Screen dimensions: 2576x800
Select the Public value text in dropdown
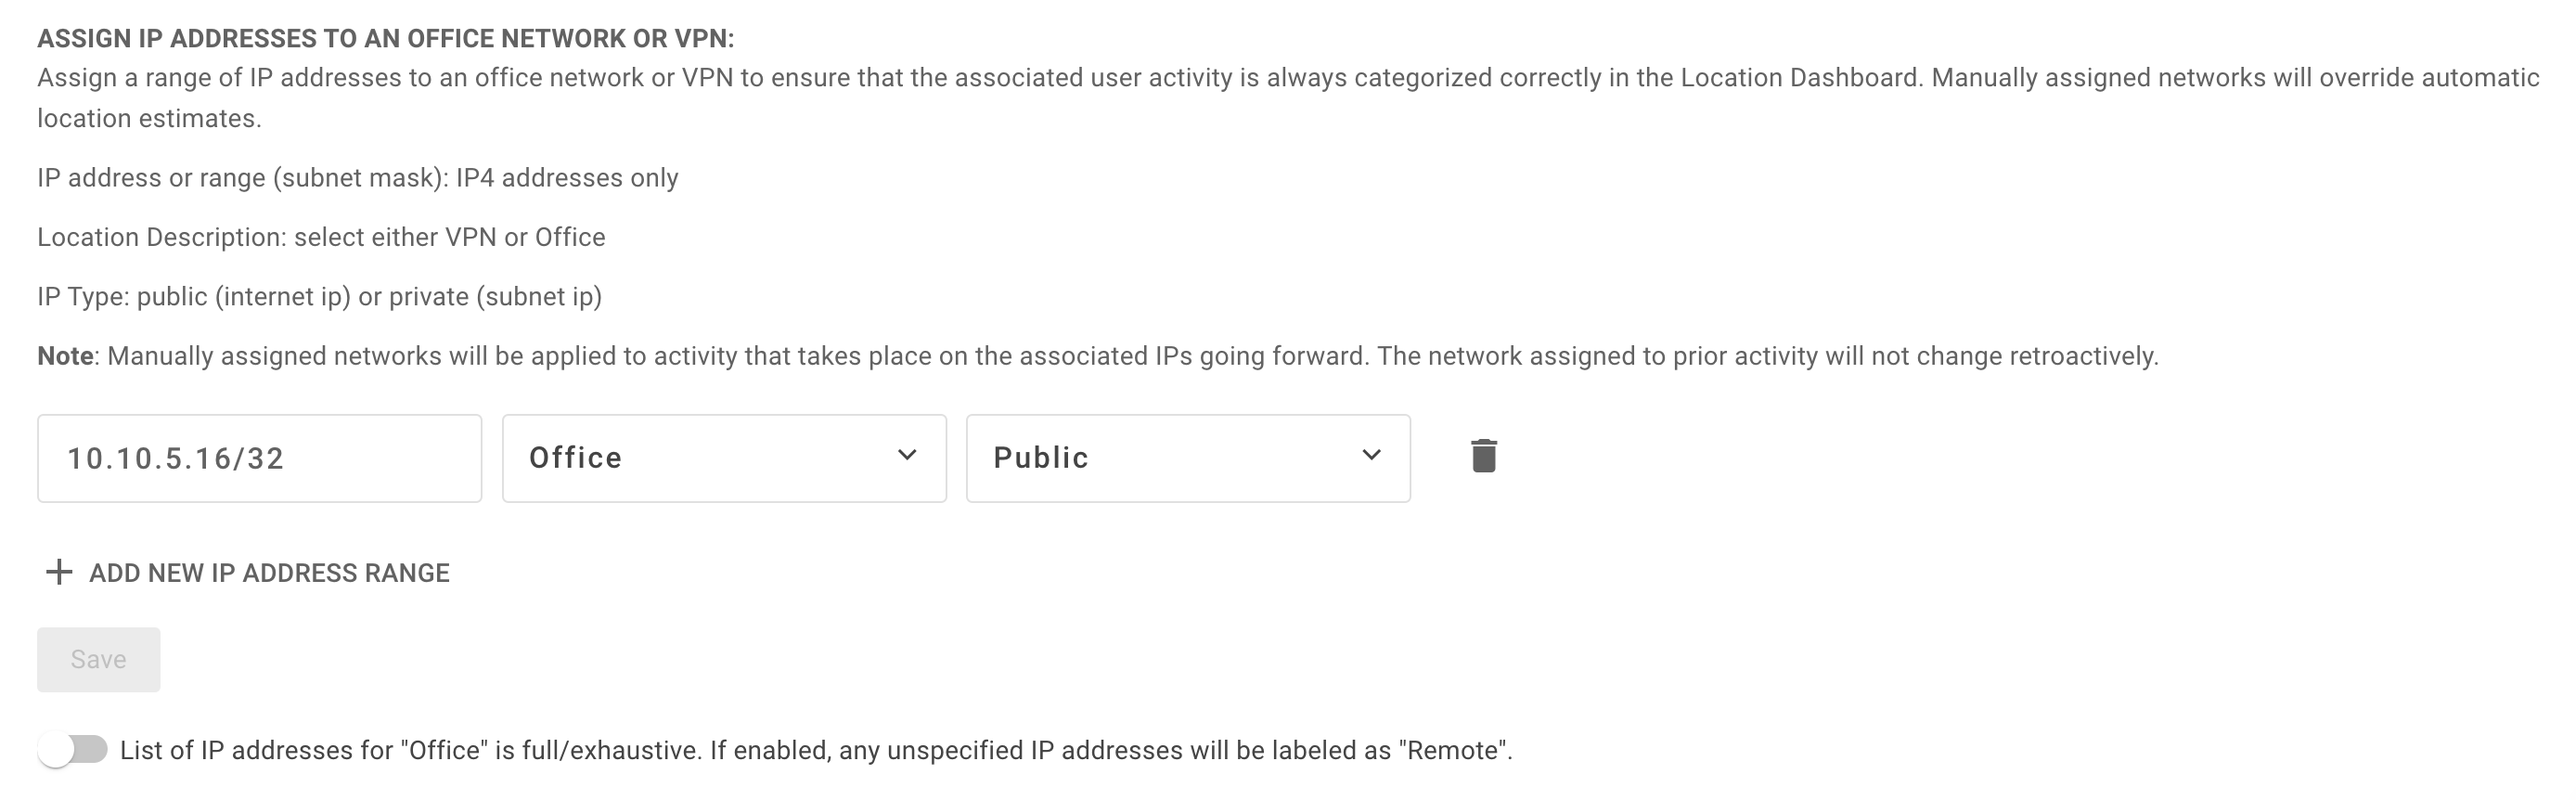tap(1041, 458)
